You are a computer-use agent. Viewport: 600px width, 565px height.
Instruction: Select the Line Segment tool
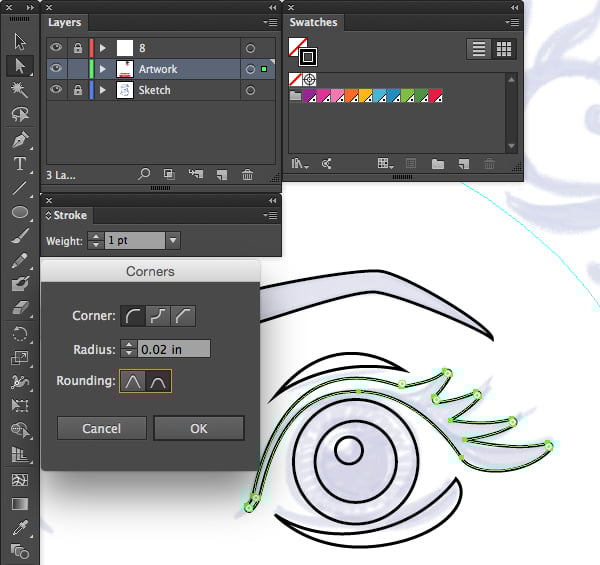20,188
